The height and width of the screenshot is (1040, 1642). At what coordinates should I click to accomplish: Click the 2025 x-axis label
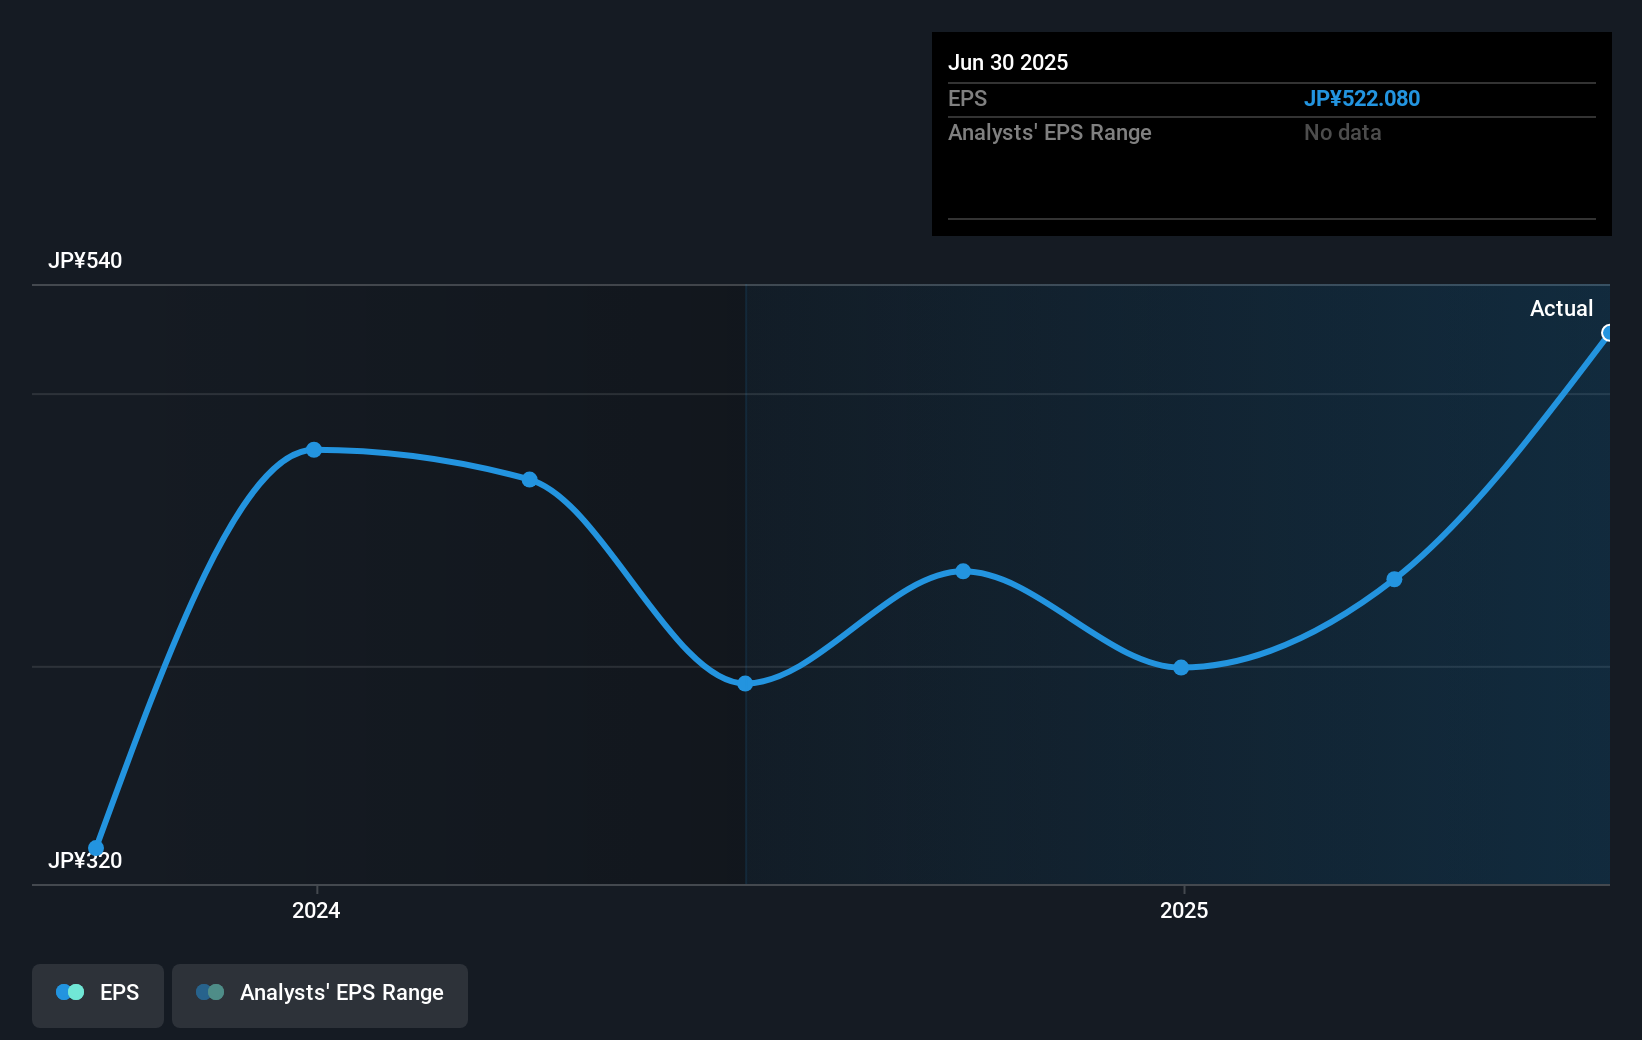click(1184, 910)
